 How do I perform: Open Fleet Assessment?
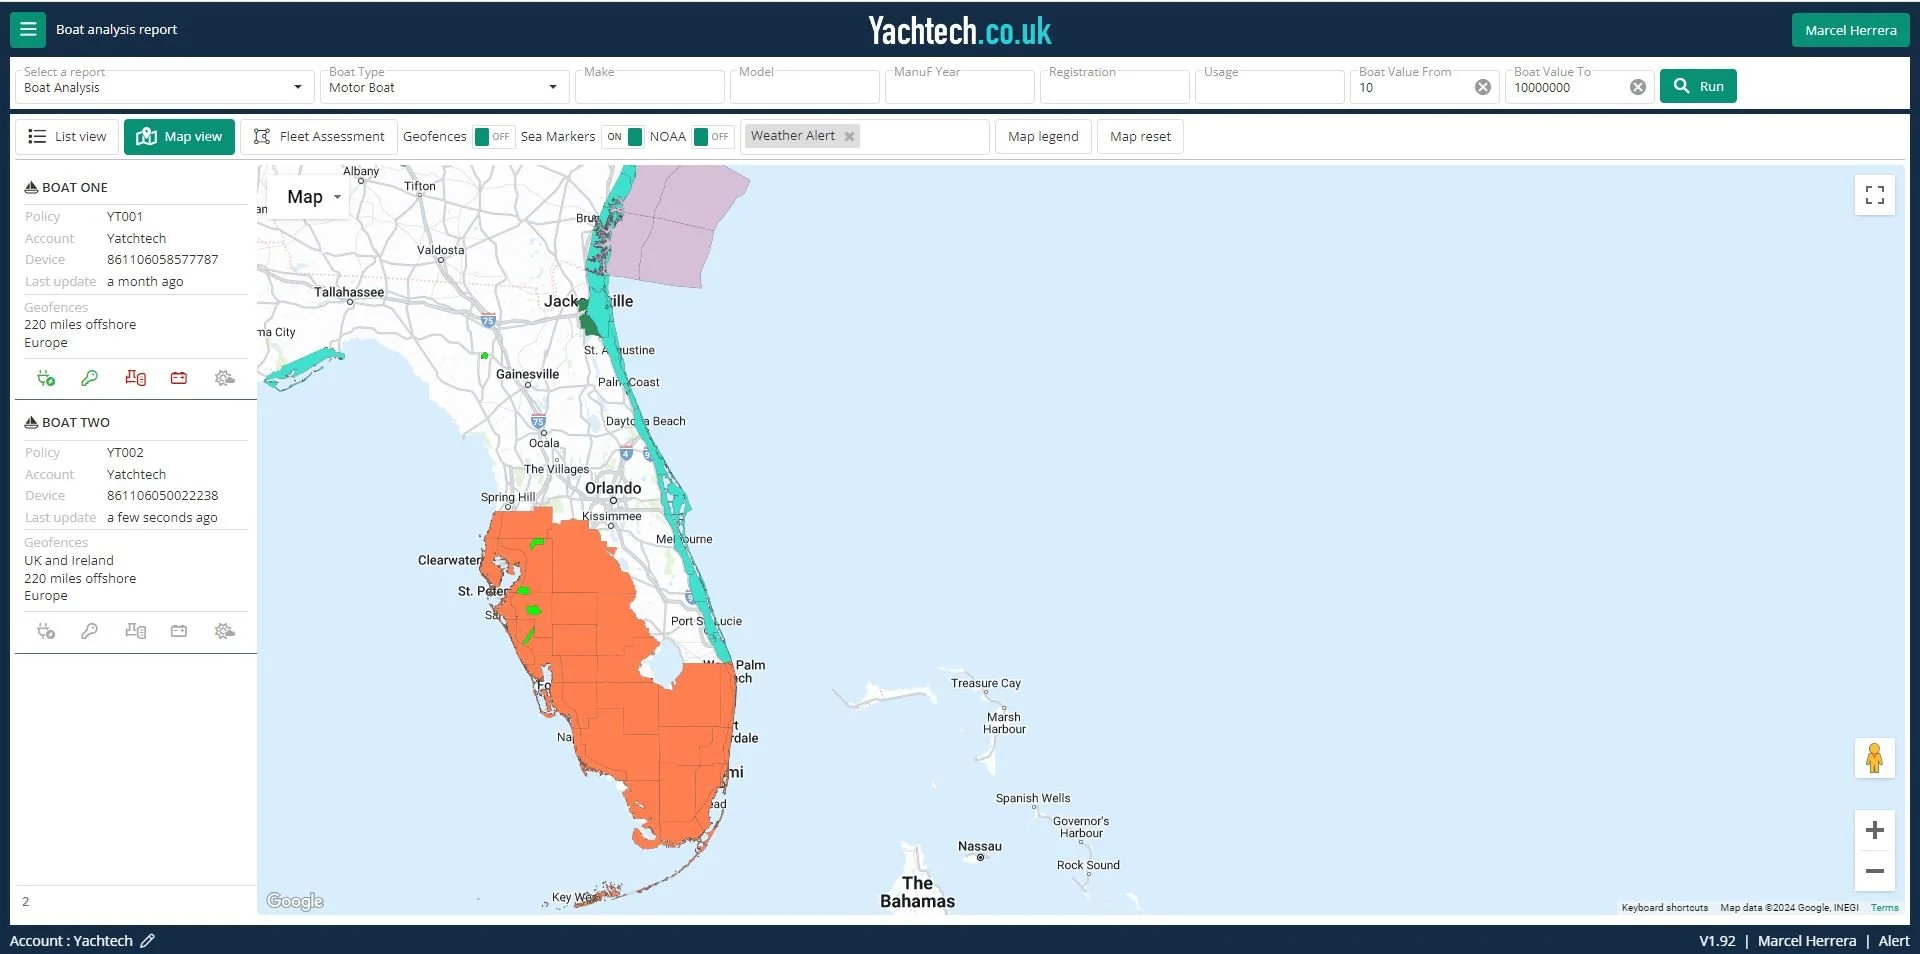click(319, 137)
